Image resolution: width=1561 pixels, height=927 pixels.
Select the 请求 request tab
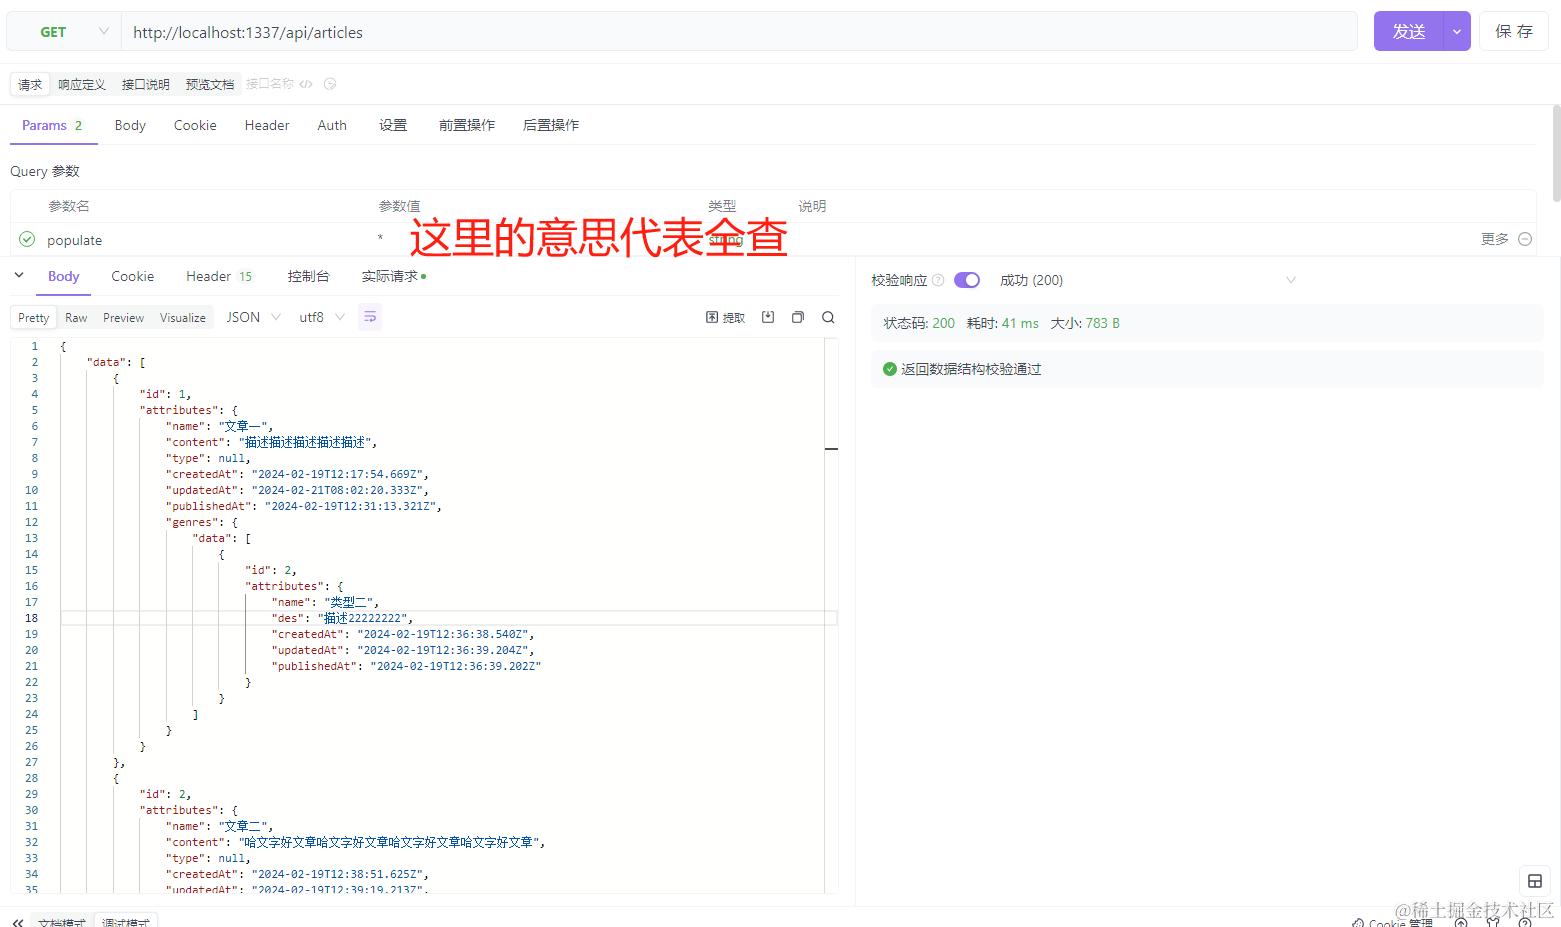pos(30,85)
